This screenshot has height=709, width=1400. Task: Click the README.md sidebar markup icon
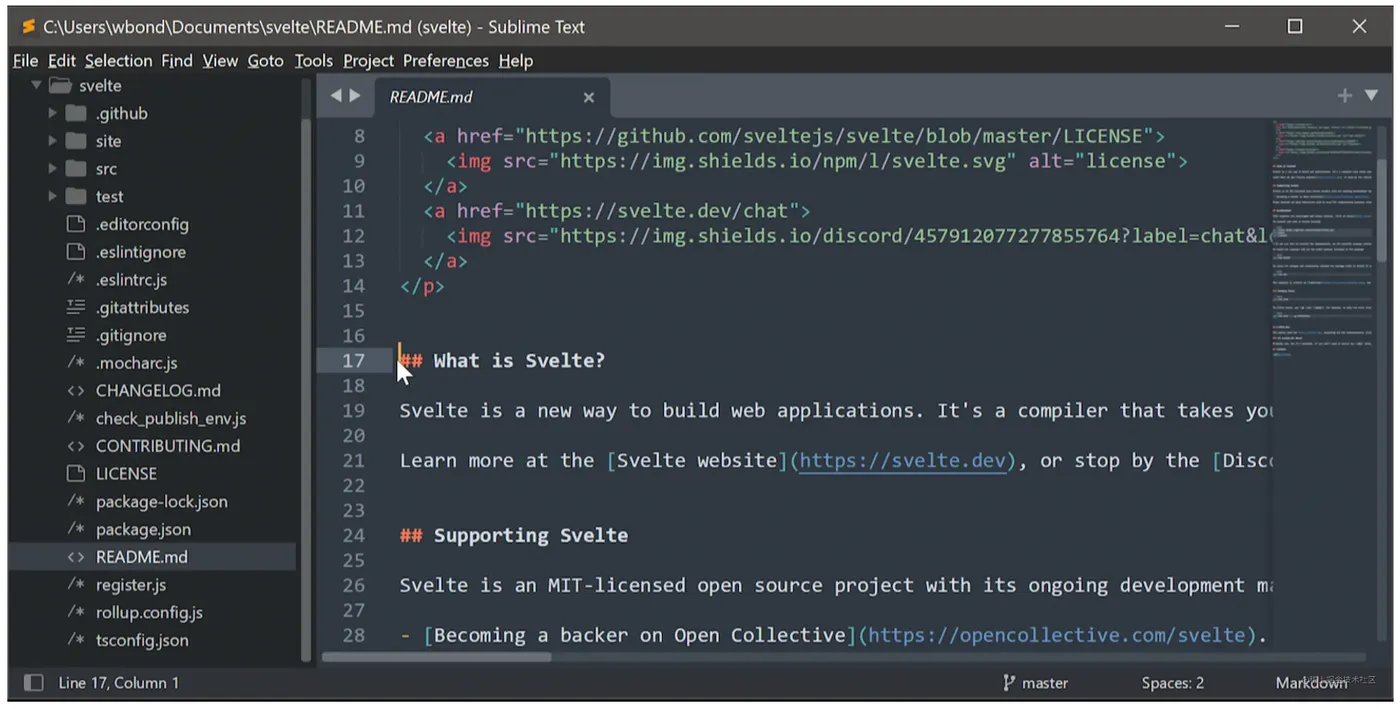click(x=75, y=557)
